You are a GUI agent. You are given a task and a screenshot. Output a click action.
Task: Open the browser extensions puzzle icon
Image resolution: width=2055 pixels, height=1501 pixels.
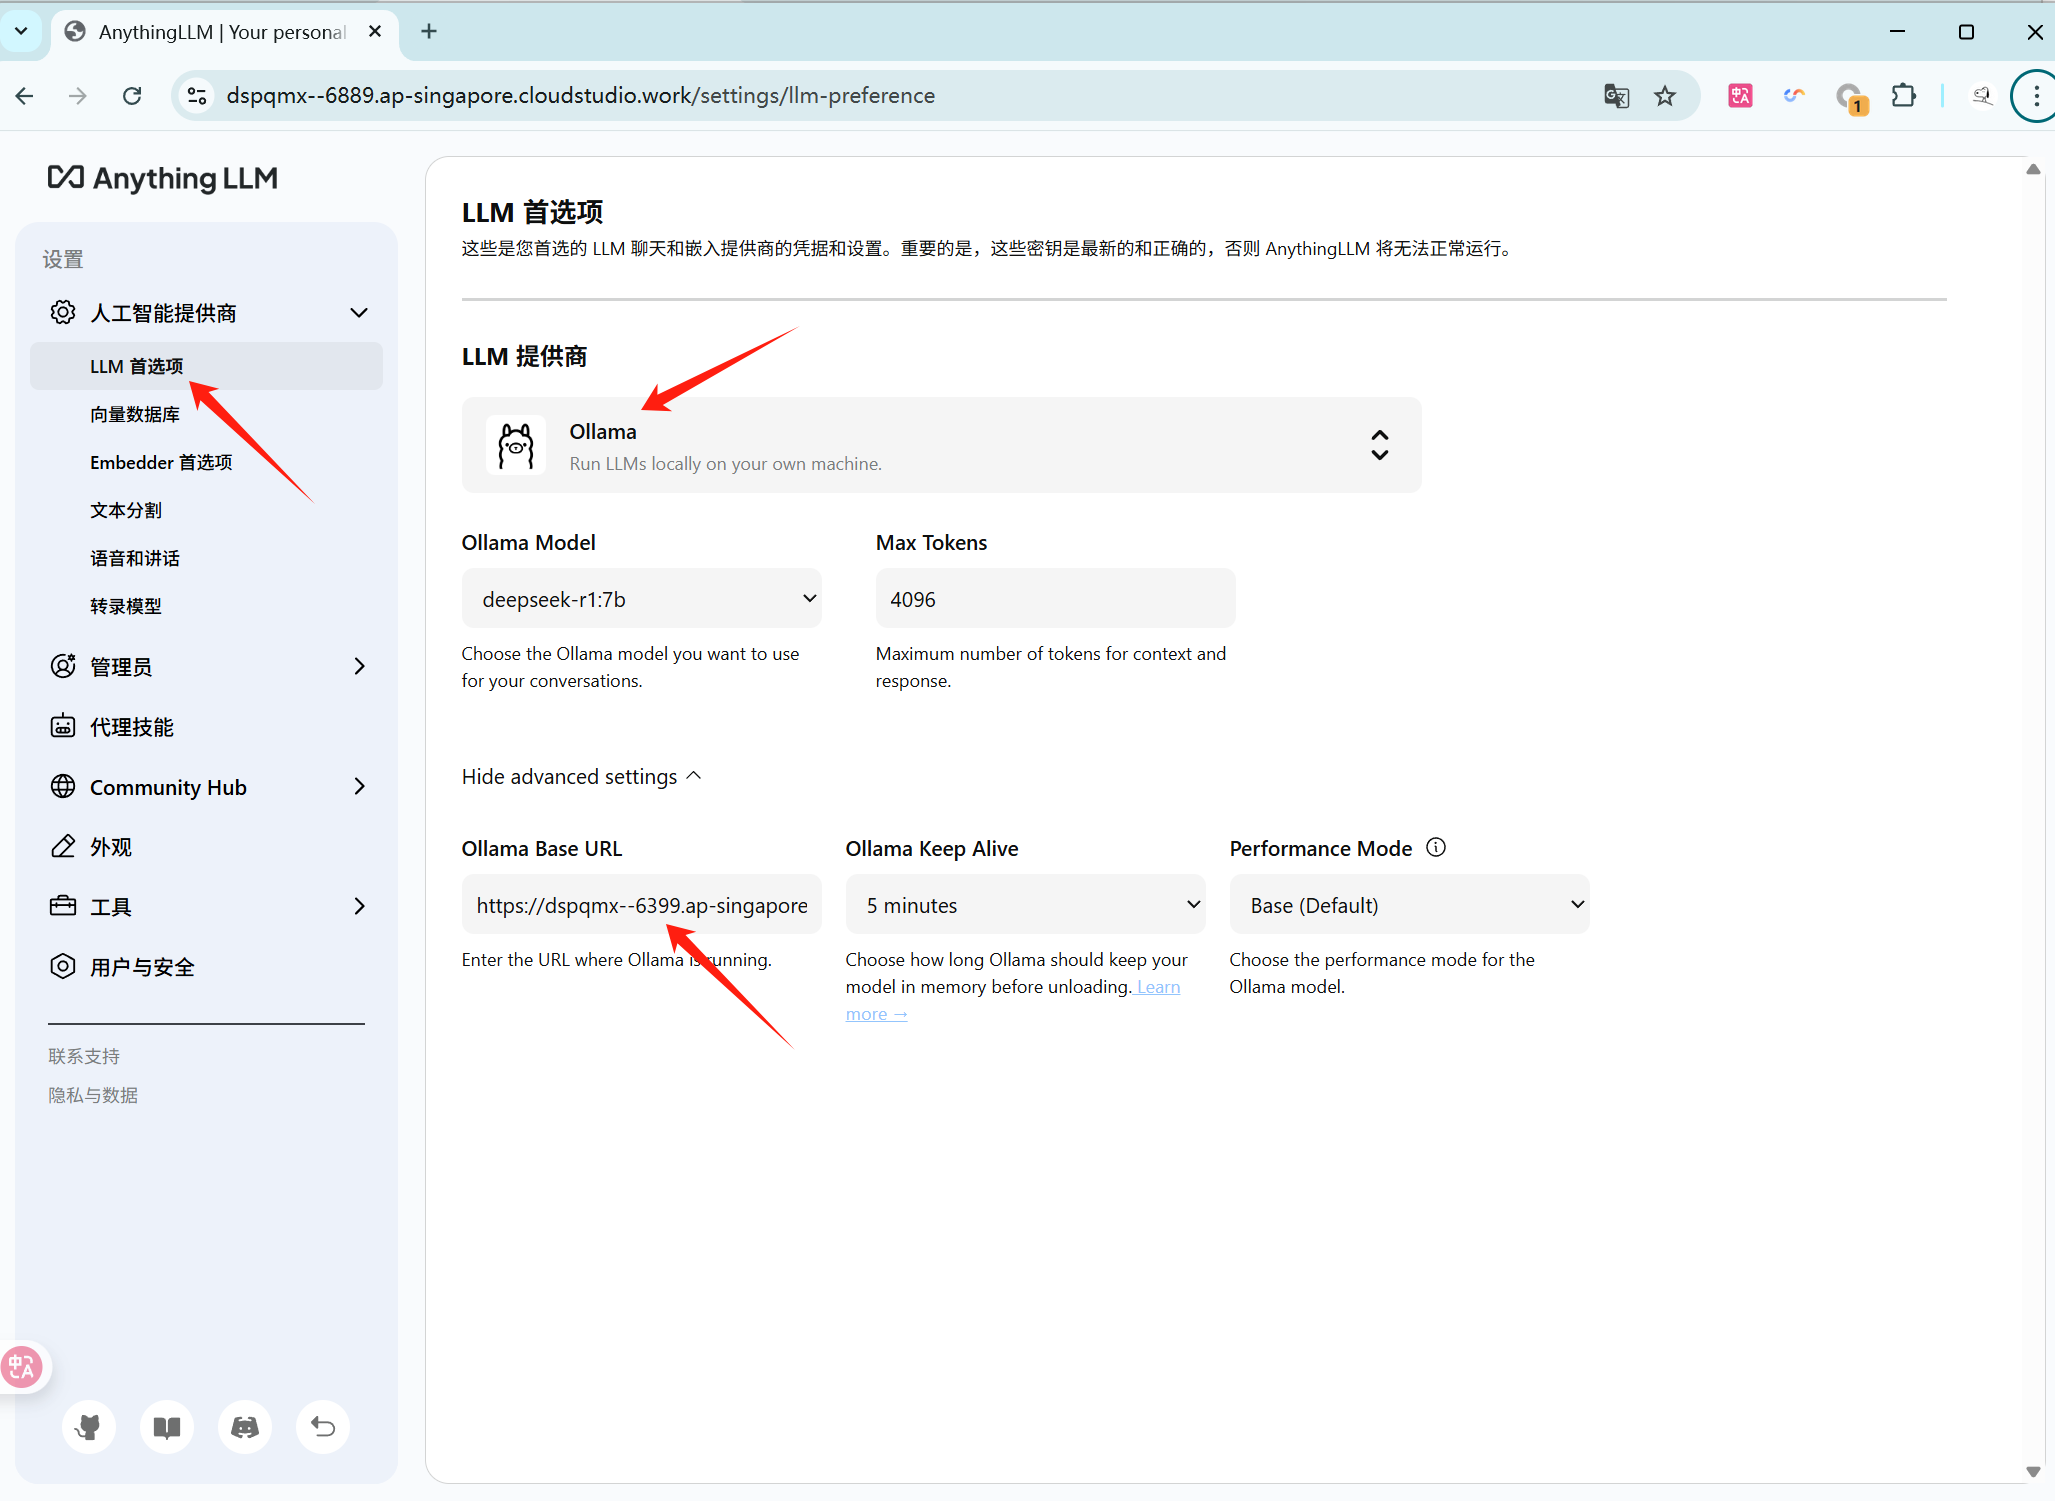pos(1903,96)
